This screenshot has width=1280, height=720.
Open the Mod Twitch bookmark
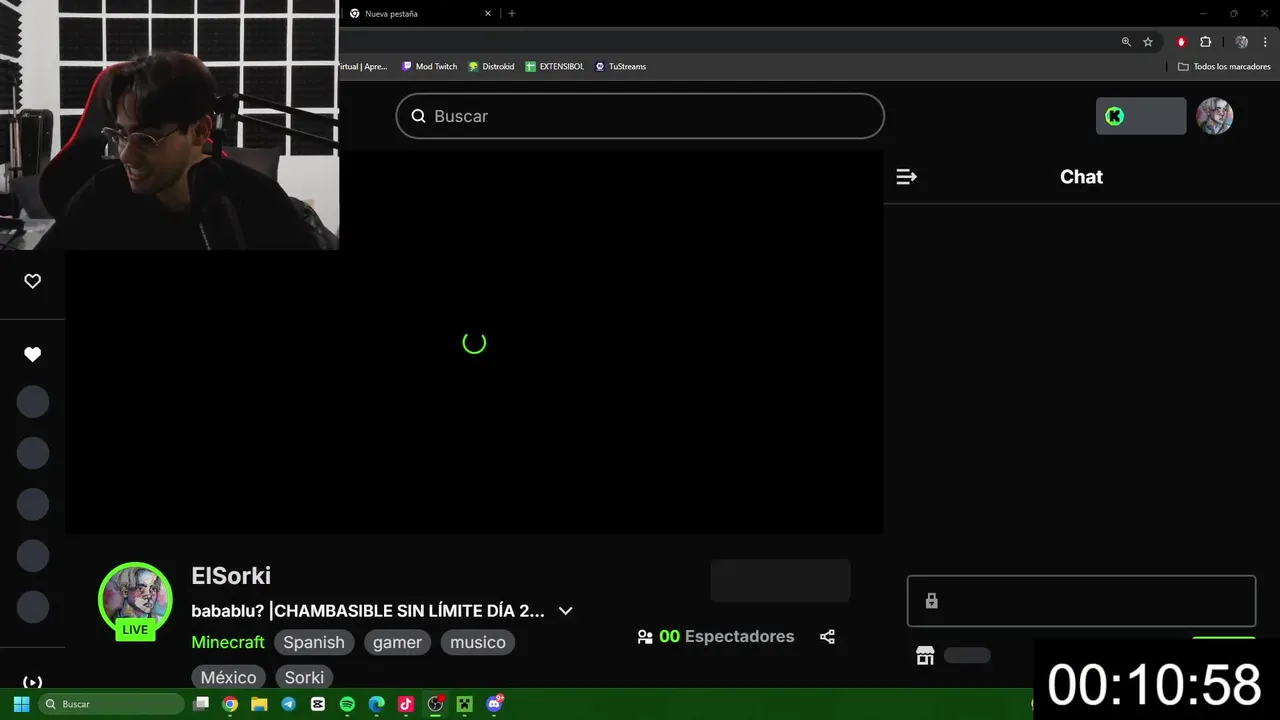click(x=429, y=66)
